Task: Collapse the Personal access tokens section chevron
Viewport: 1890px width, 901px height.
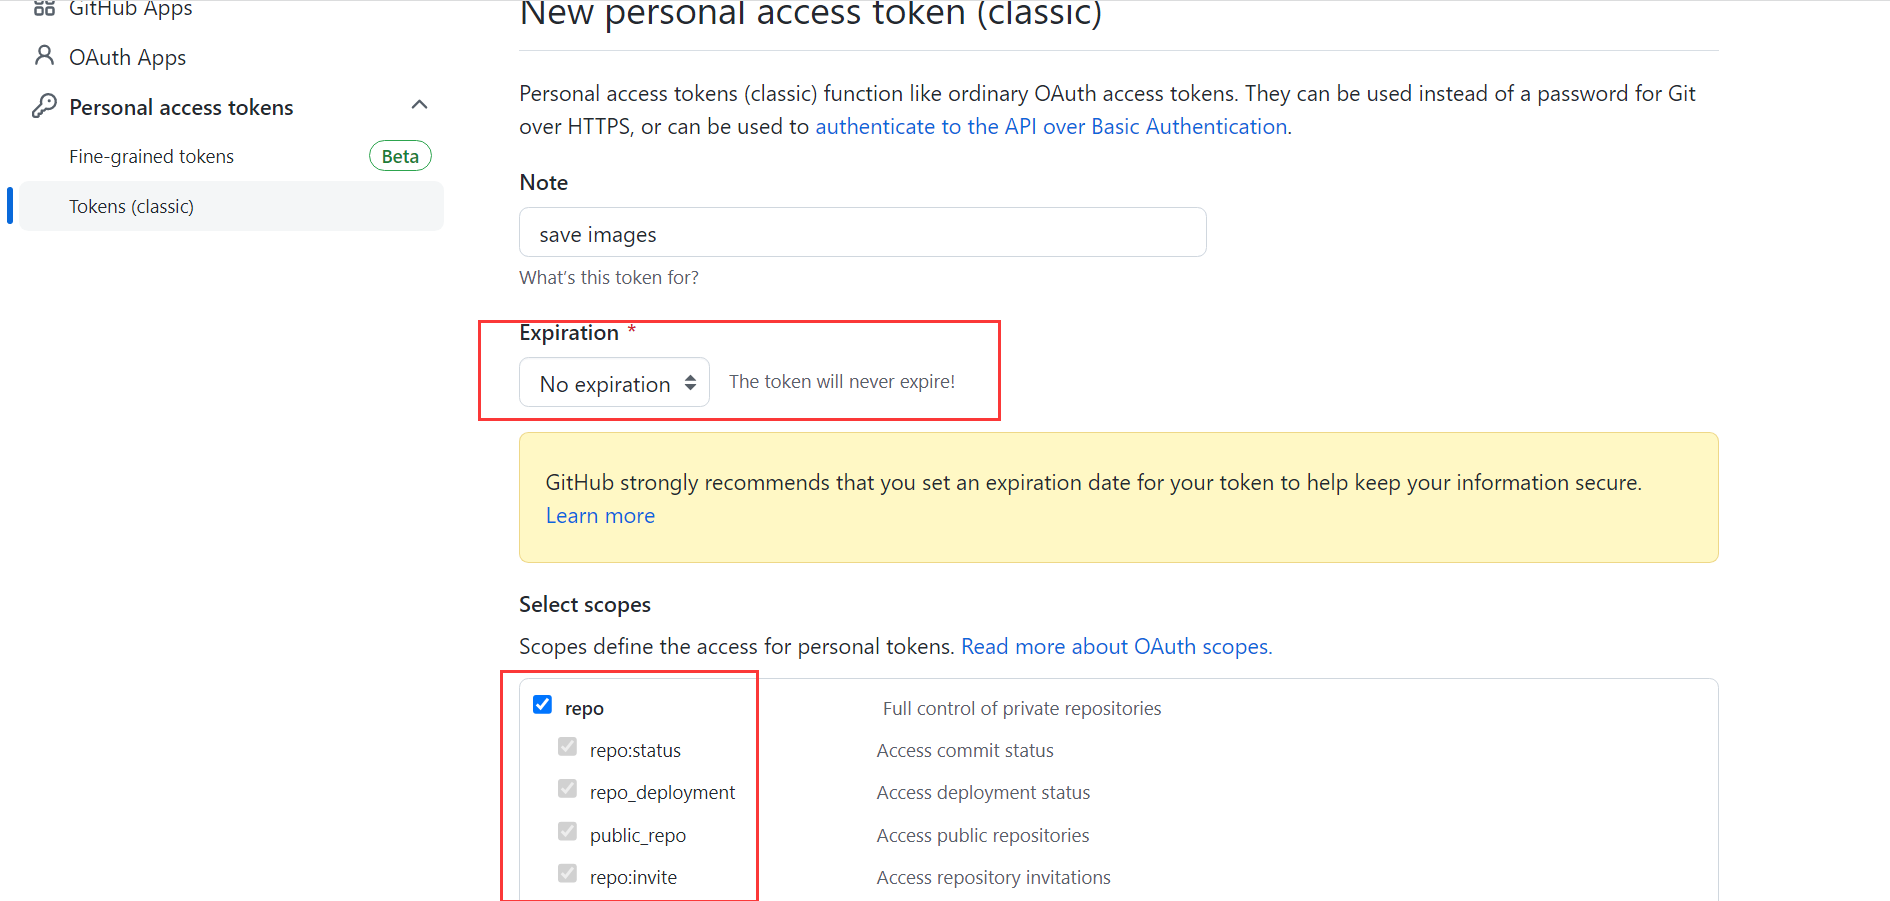Action: [x=420, y=105]
